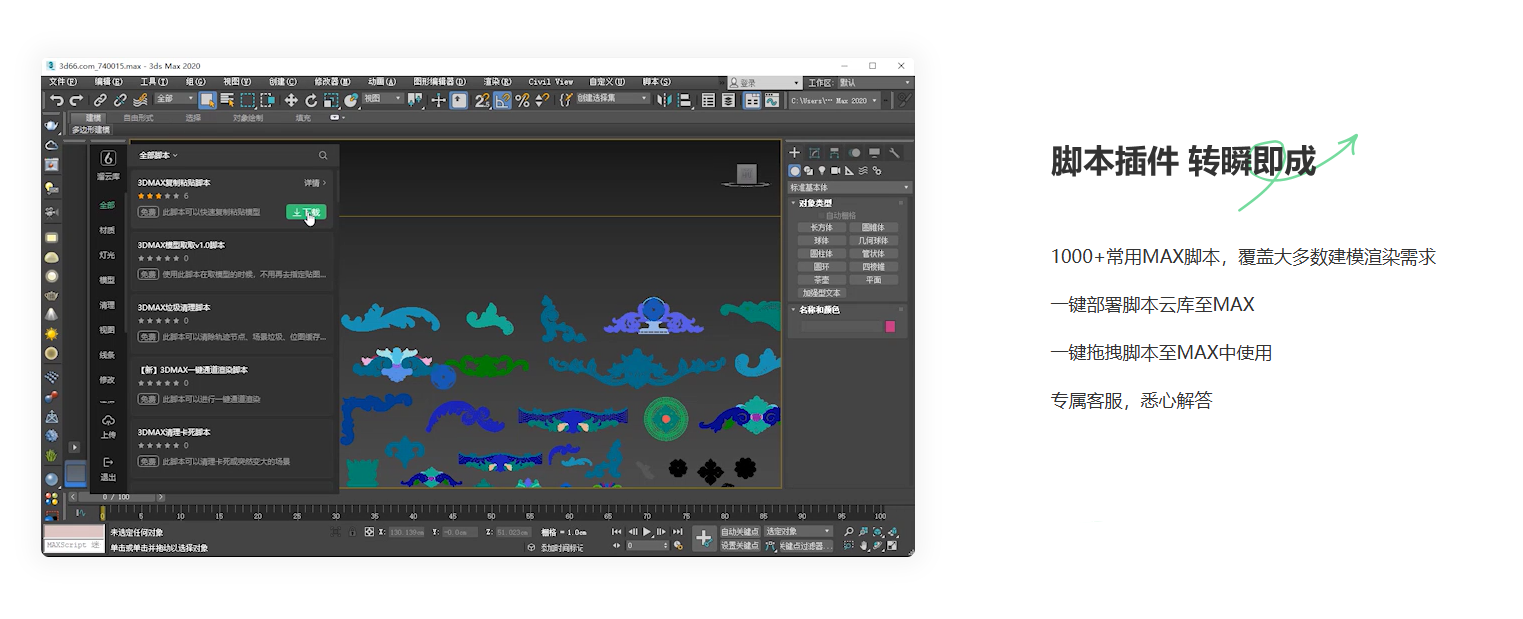Image resolution: width=1523 pixels, height=619 pixels.
Task: Click the Redo arrow in main toolbar
Action: (76, 100)
